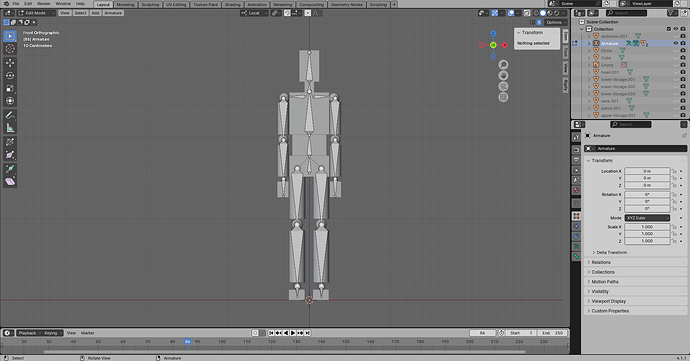Activate the Move tool
690x361 pixels.
(10, 63)
